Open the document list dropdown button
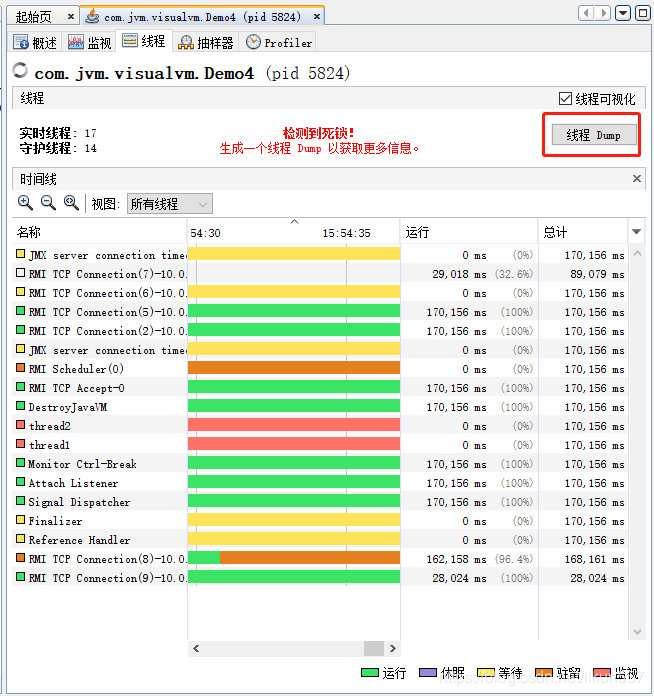654x696 pixels. 623,13
